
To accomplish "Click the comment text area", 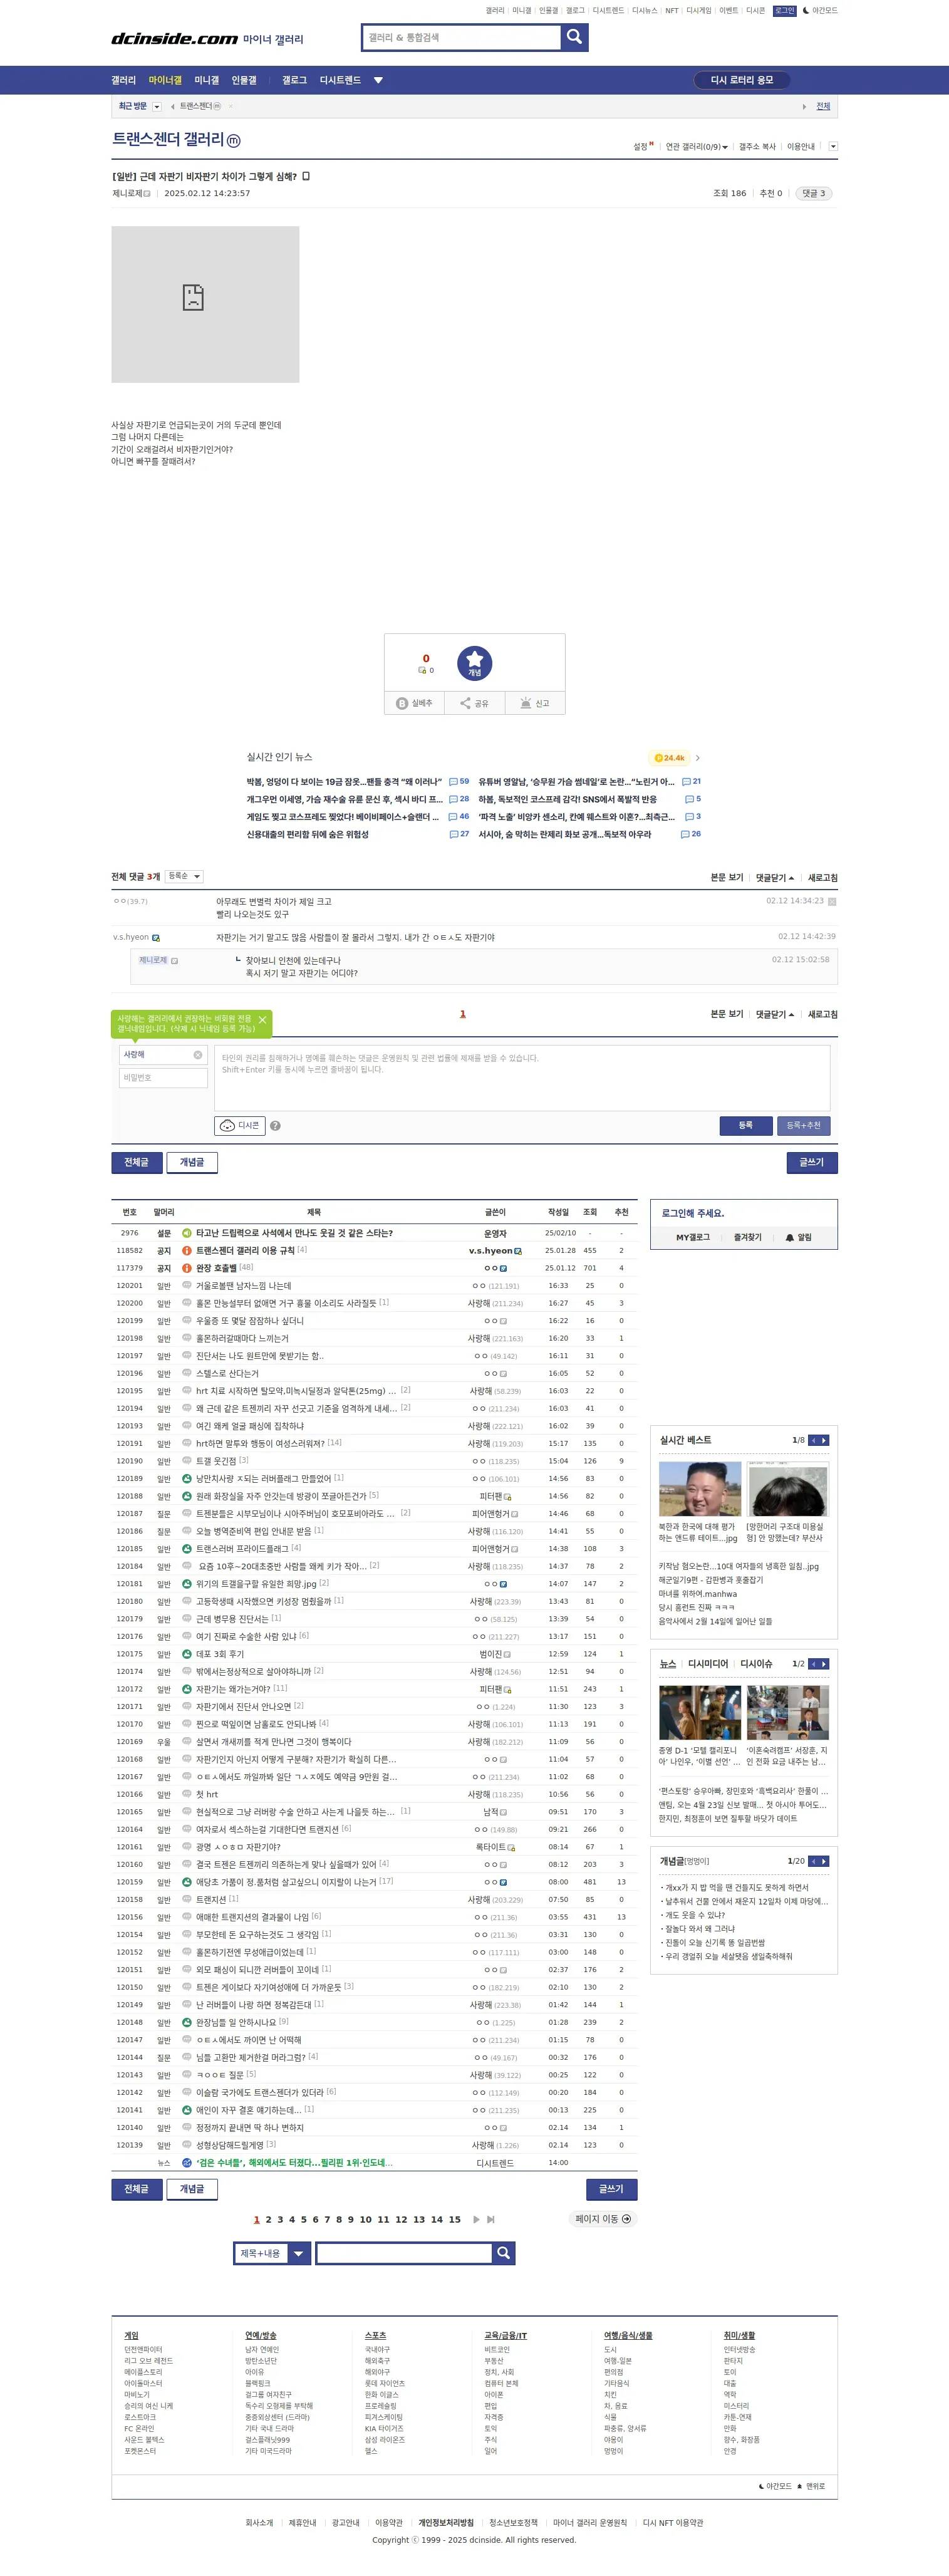I will pos(522,1078).
